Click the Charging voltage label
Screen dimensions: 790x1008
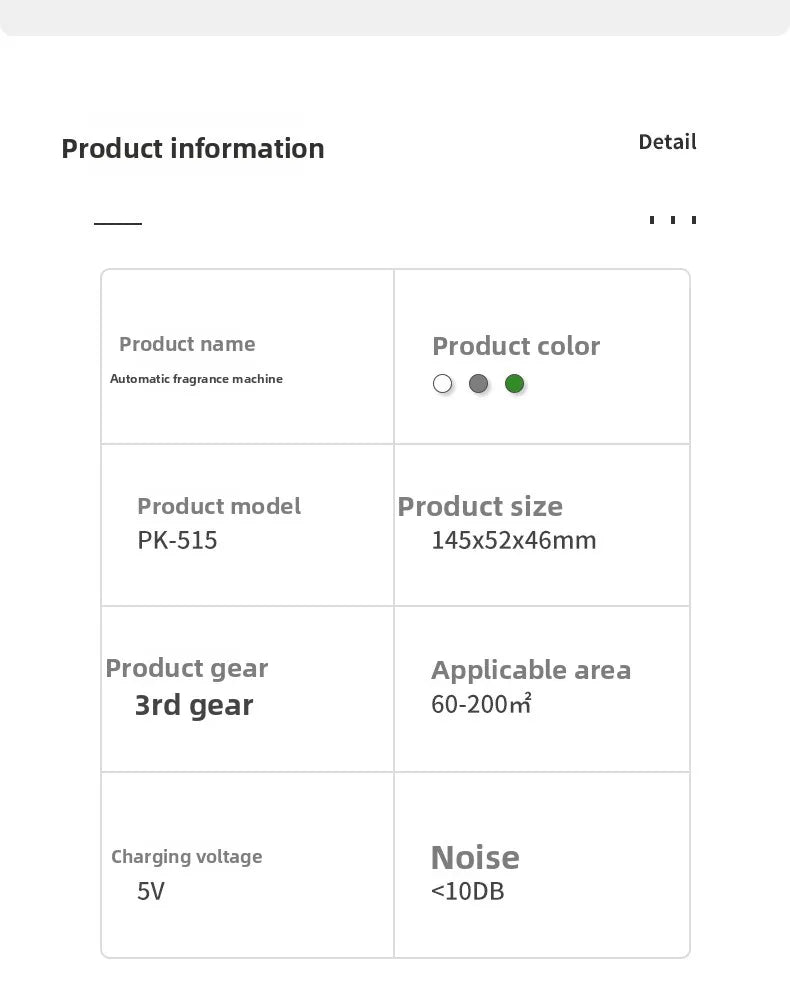[187, 856]
